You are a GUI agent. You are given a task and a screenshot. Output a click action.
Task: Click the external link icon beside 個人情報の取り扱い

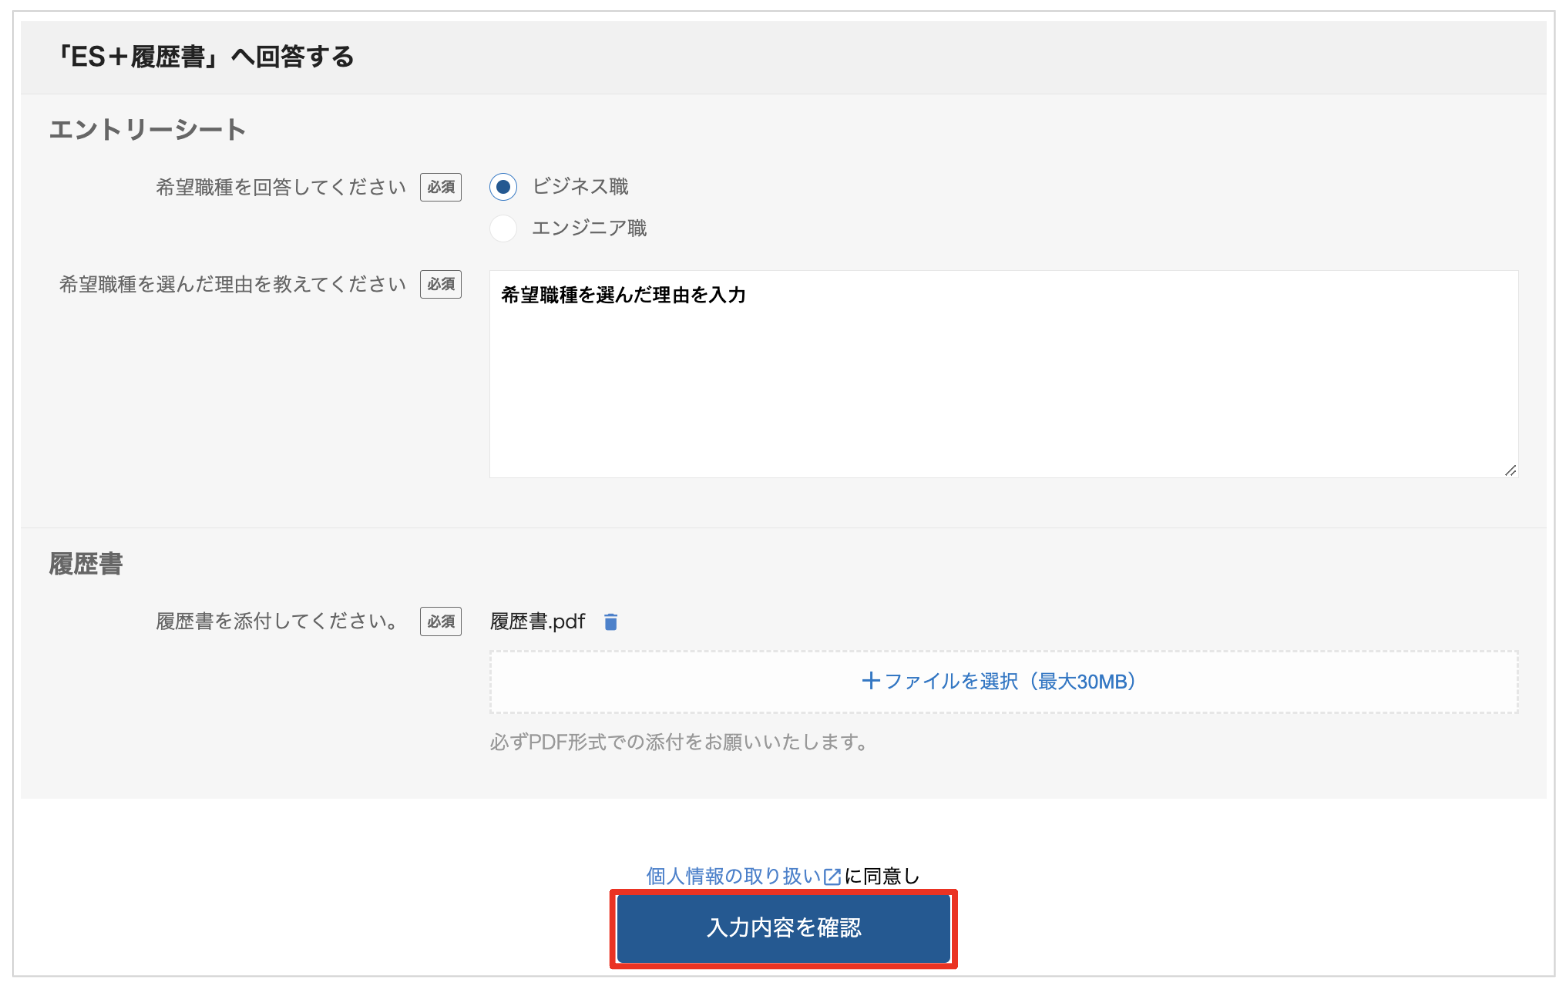tap(832, 877)
